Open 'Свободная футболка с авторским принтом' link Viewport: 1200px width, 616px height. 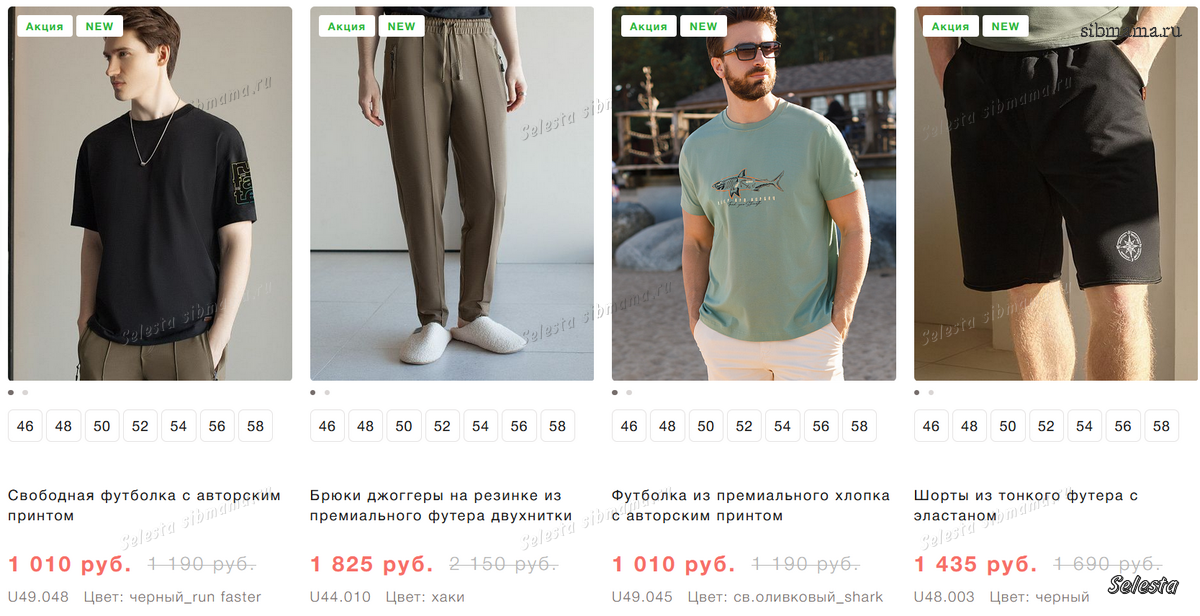click(144, 505)
